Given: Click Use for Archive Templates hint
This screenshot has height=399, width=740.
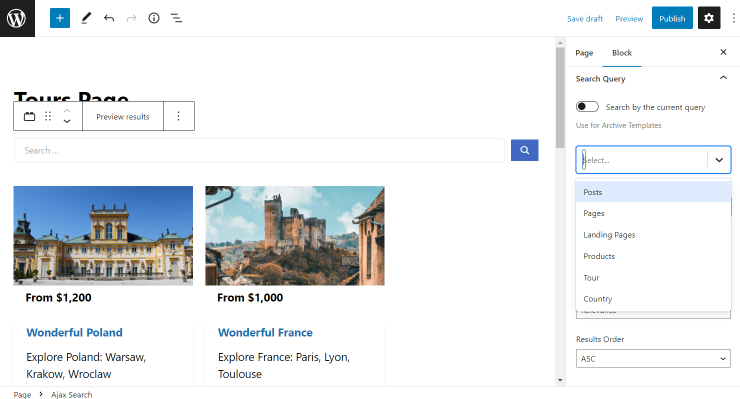Looking at the screenshot, I should 618,125.
